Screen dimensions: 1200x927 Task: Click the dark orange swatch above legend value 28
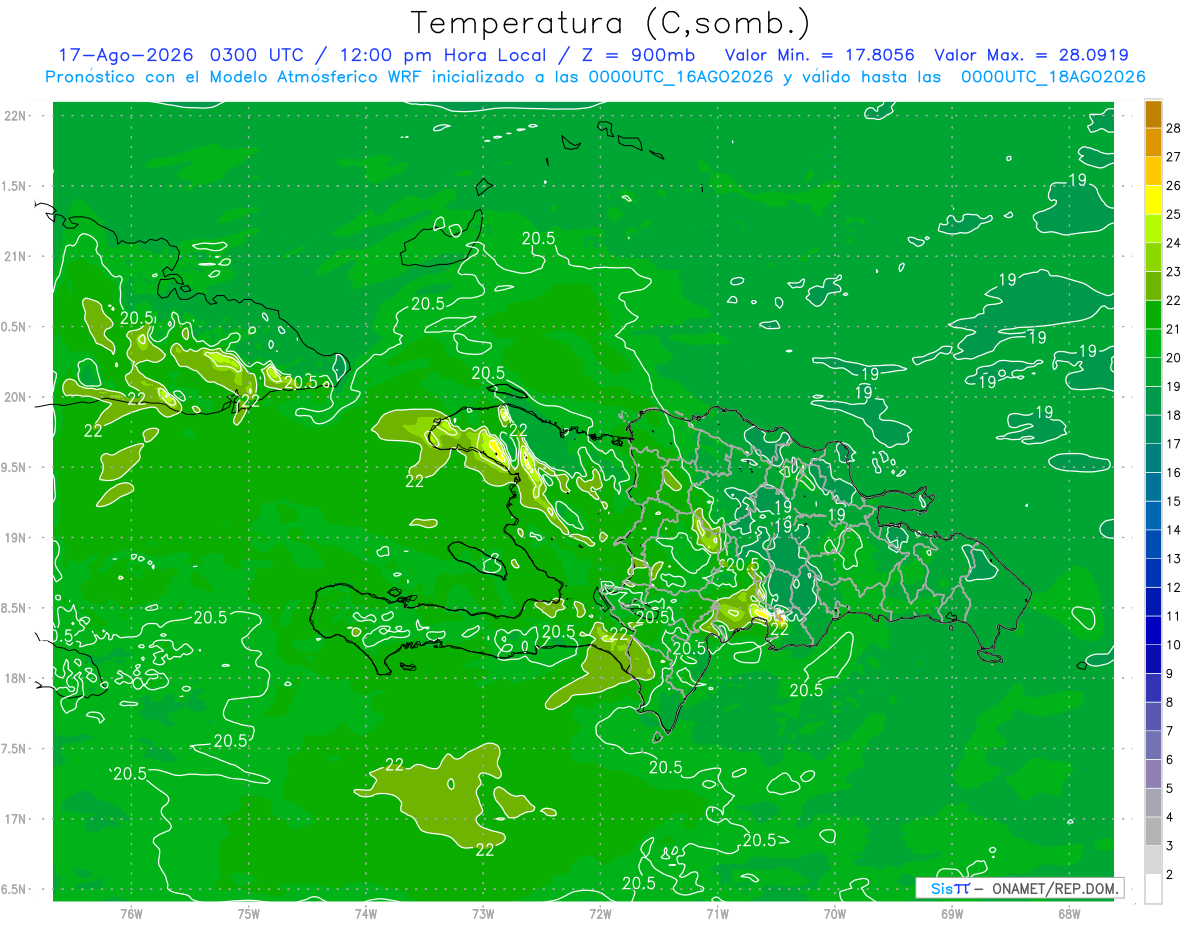point(1153,114)
